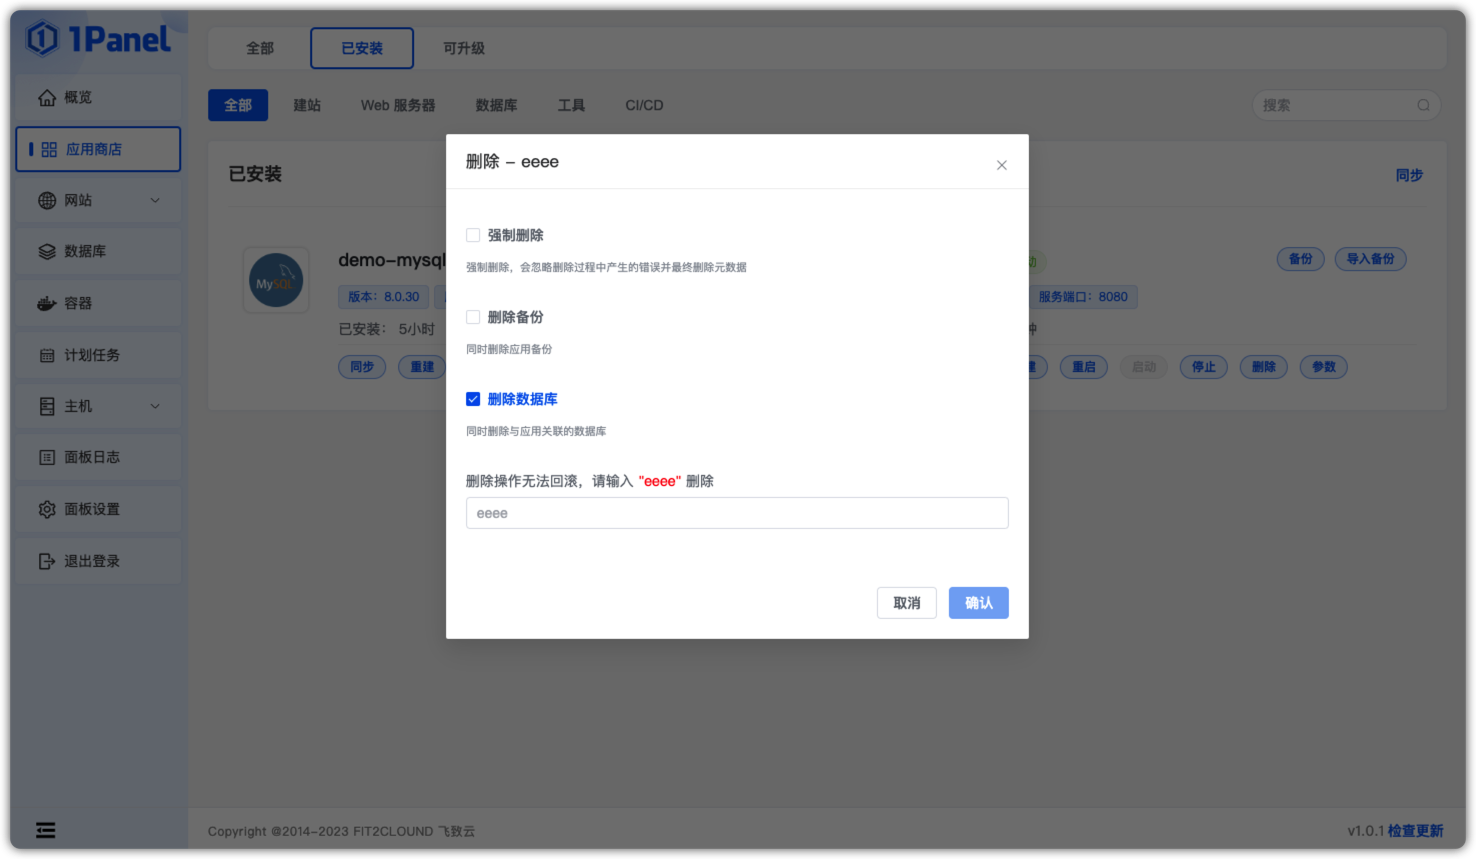The height and width of the screenshot is (859, 1476).
Task: Expand the 网站 submenu chevron
Action: [155, 200]
